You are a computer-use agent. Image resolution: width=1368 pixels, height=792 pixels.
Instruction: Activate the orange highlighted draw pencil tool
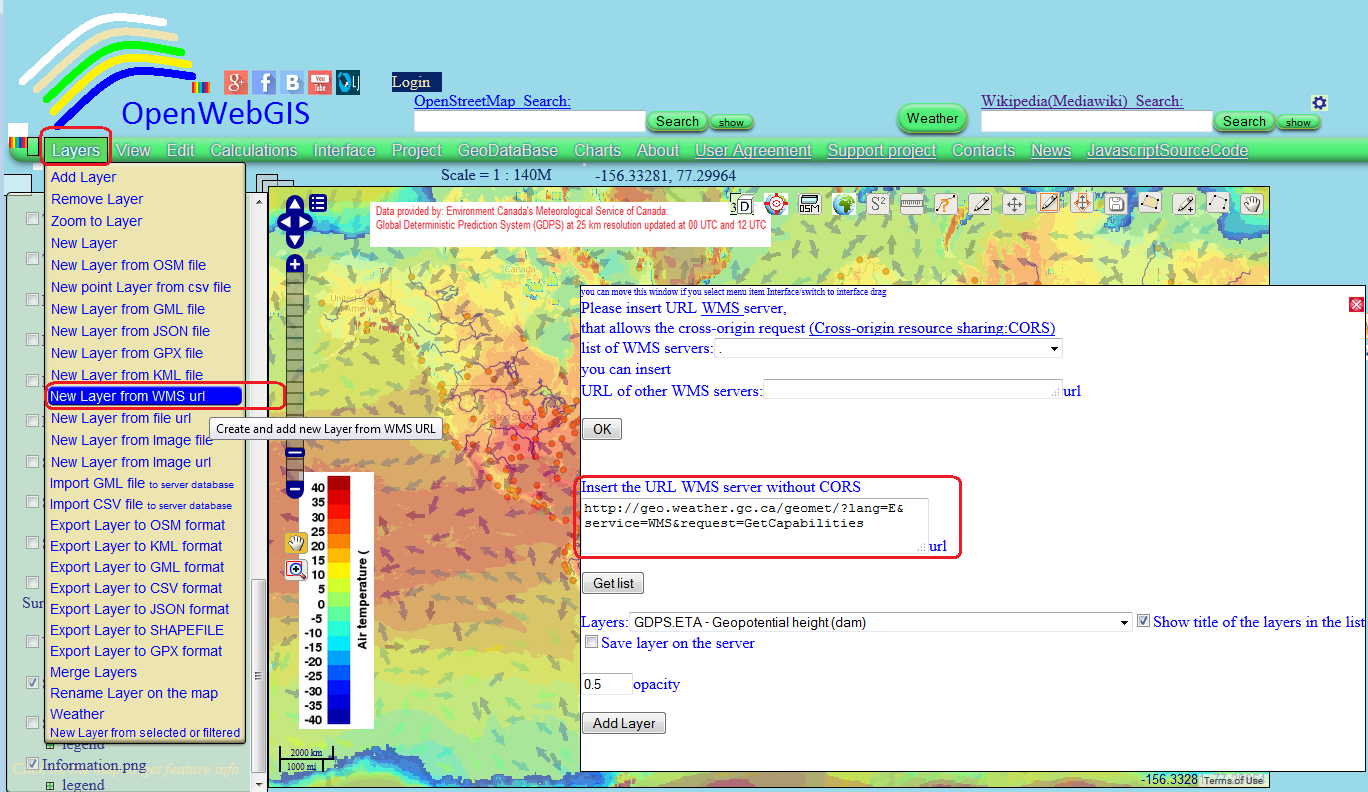[x=1049, y=203]
